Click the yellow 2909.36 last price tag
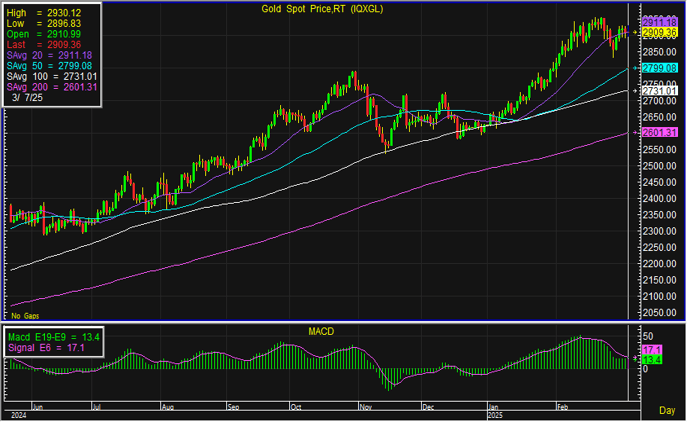The width and height of the screenshot is (687, 422). pos(661,32)
